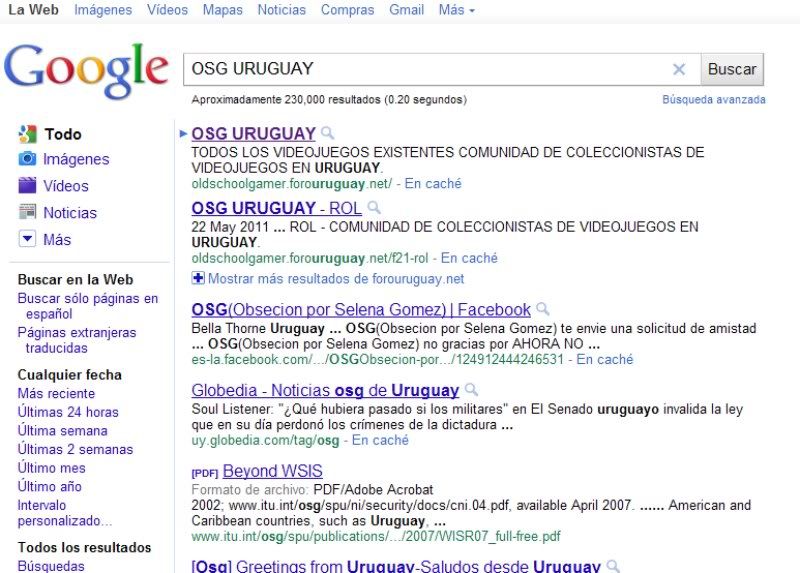Open En caché for first result
Viewport: 800px width, 573px height.
[433, 184]
